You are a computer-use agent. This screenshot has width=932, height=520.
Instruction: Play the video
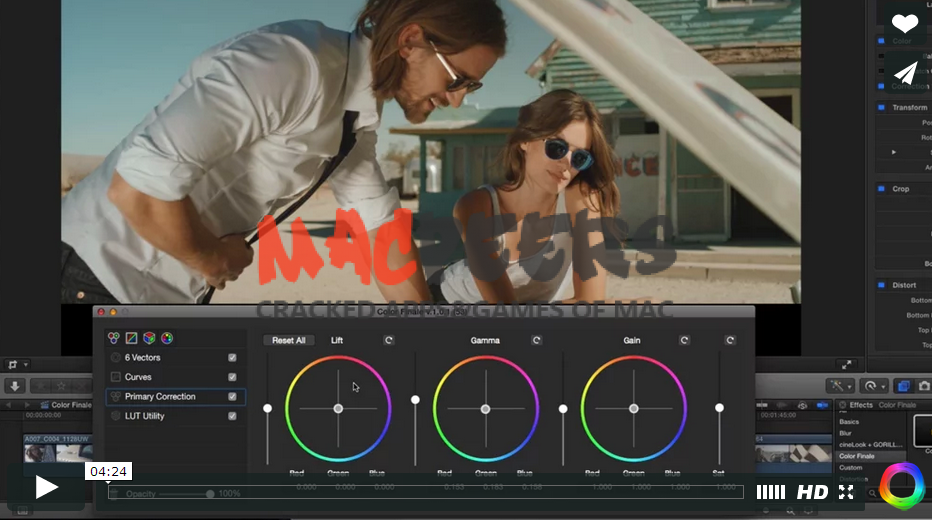pos(46,487)
